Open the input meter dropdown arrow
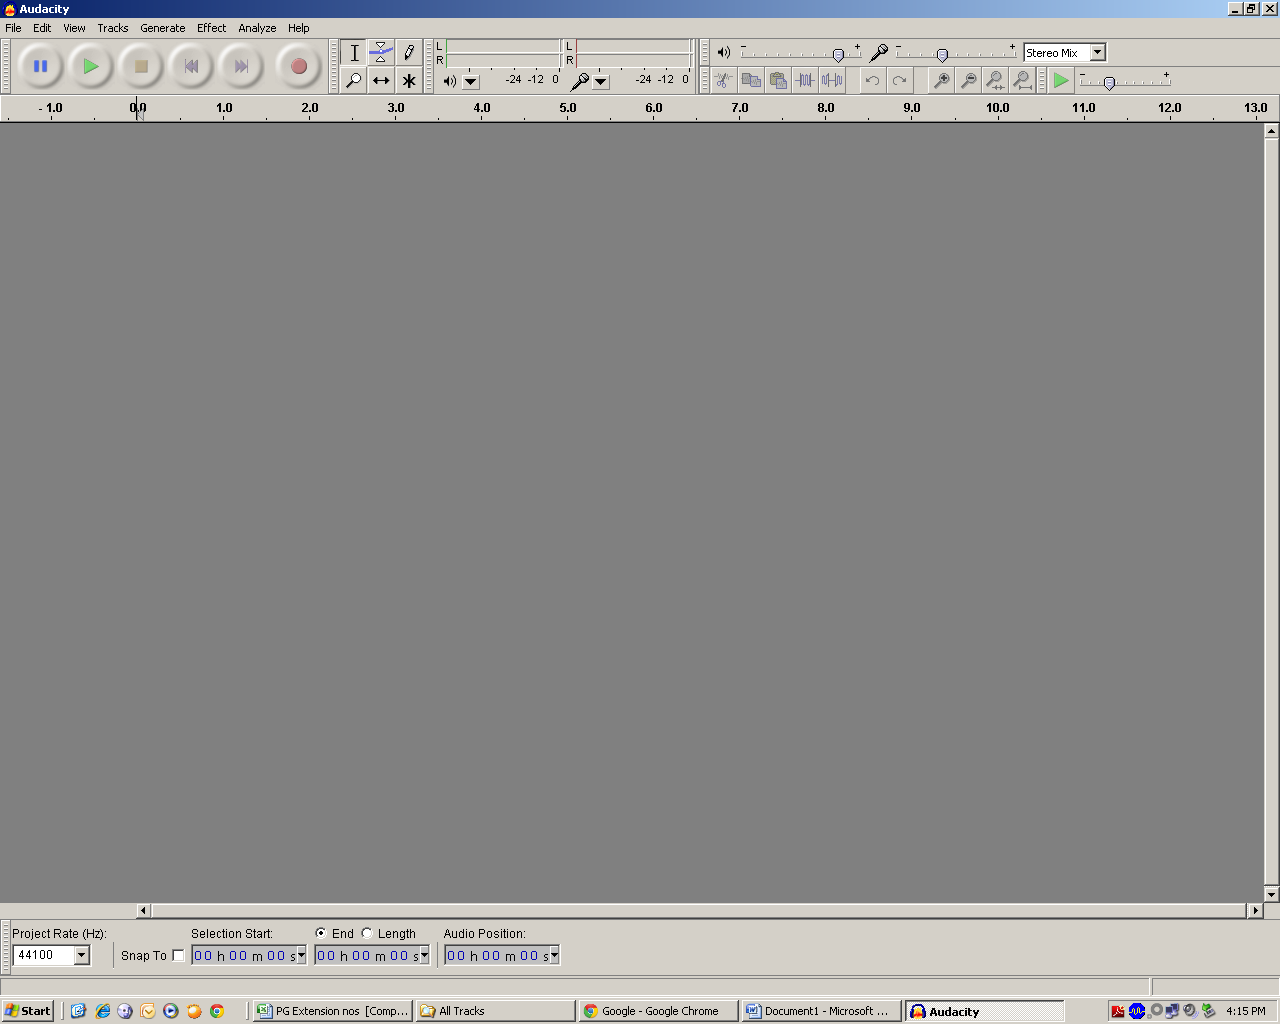 point(601,82)
